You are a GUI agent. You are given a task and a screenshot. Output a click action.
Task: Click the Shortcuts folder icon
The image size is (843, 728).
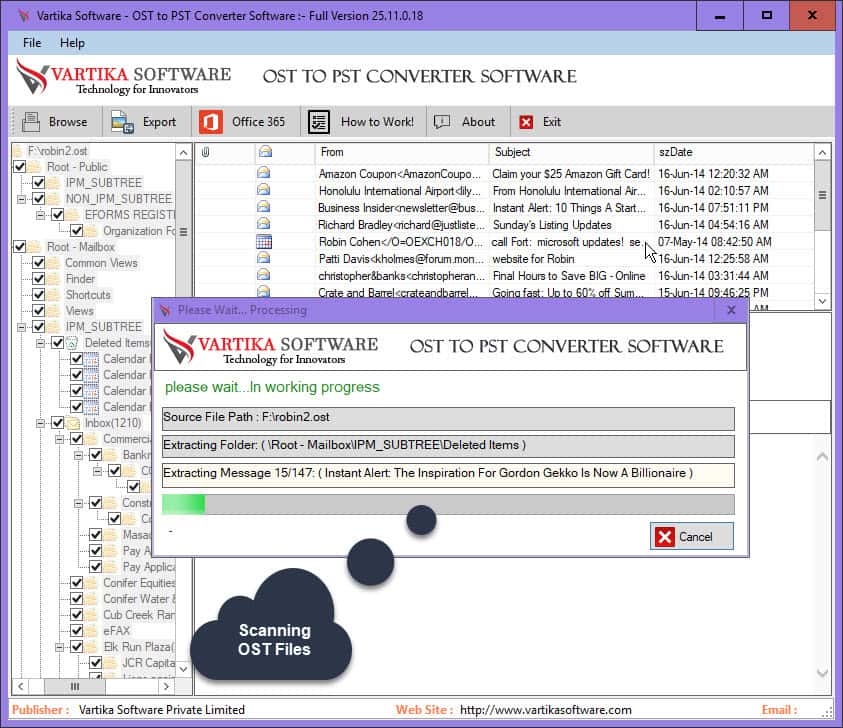(x=53, y=295)
